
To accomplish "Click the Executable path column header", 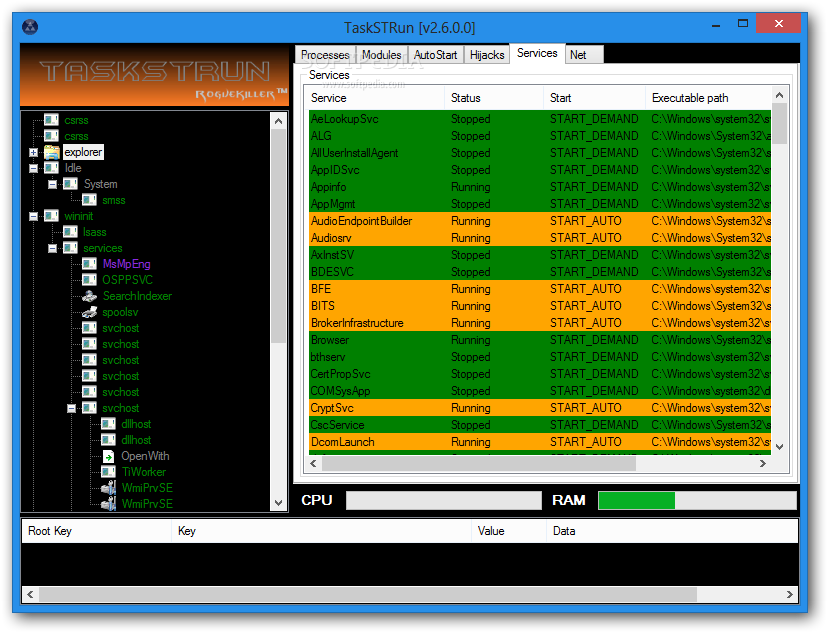I will 708,98.
